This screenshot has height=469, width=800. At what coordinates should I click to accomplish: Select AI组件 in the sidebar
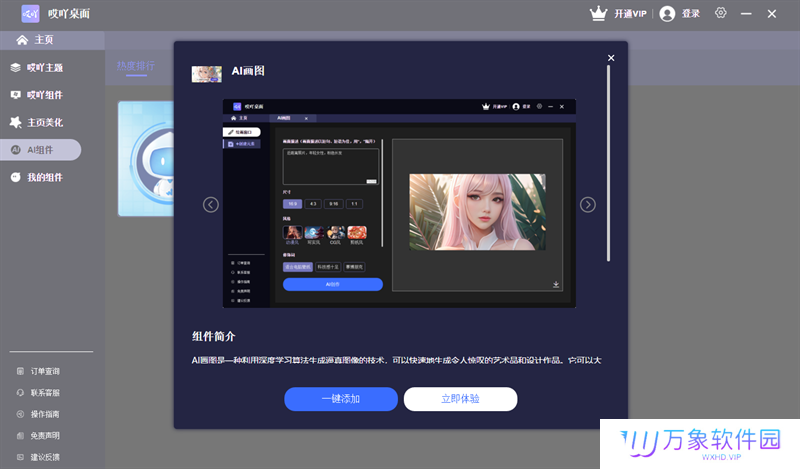40,150
